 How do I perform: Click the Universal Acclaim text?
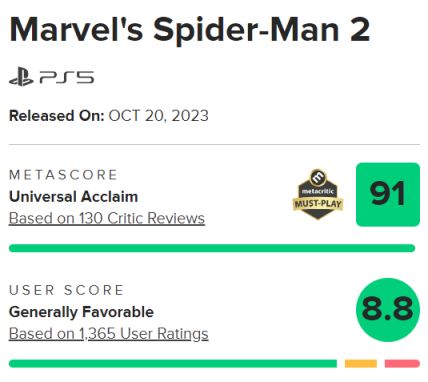73,197
